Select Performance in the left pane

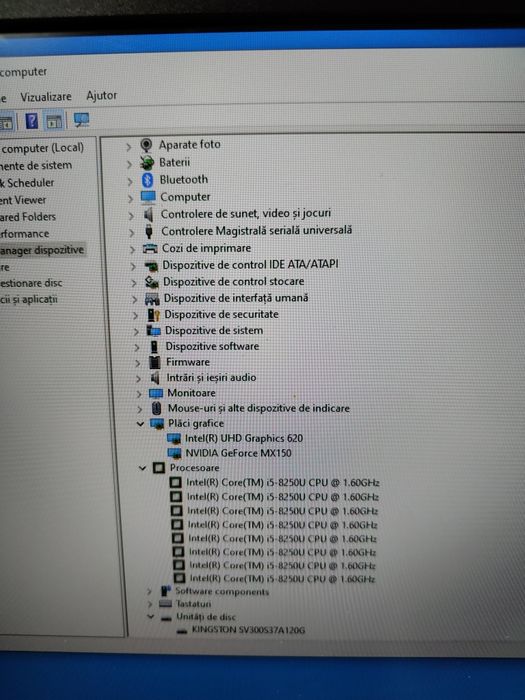click(25, 233)
